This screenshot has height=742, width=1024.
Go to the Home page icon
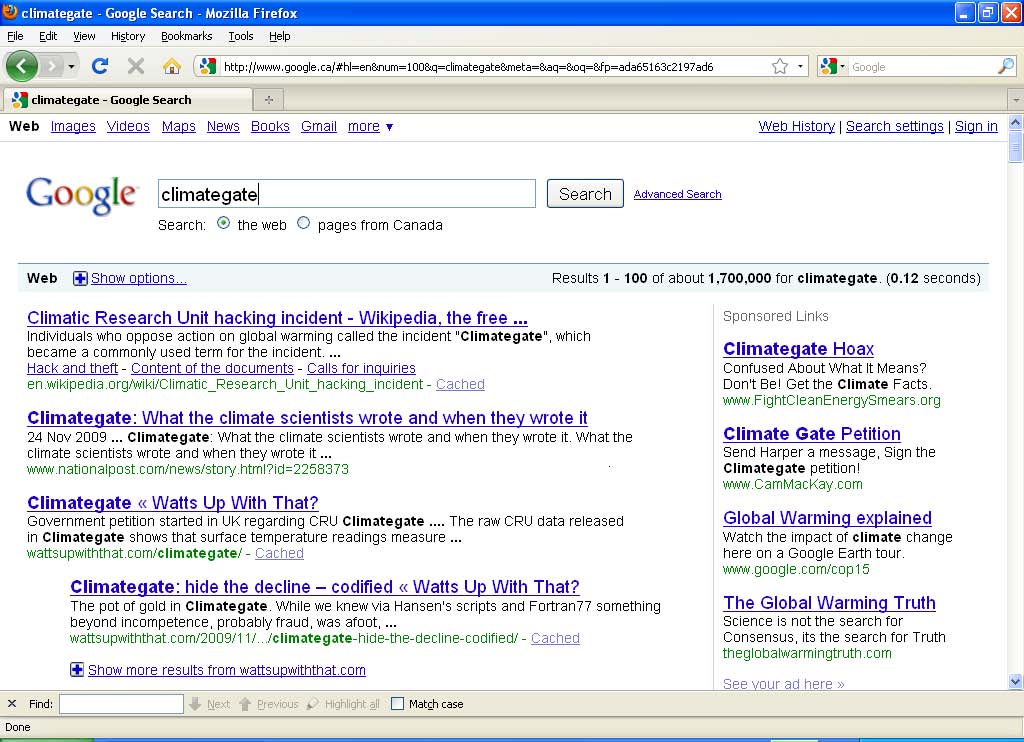pos(172,66)
